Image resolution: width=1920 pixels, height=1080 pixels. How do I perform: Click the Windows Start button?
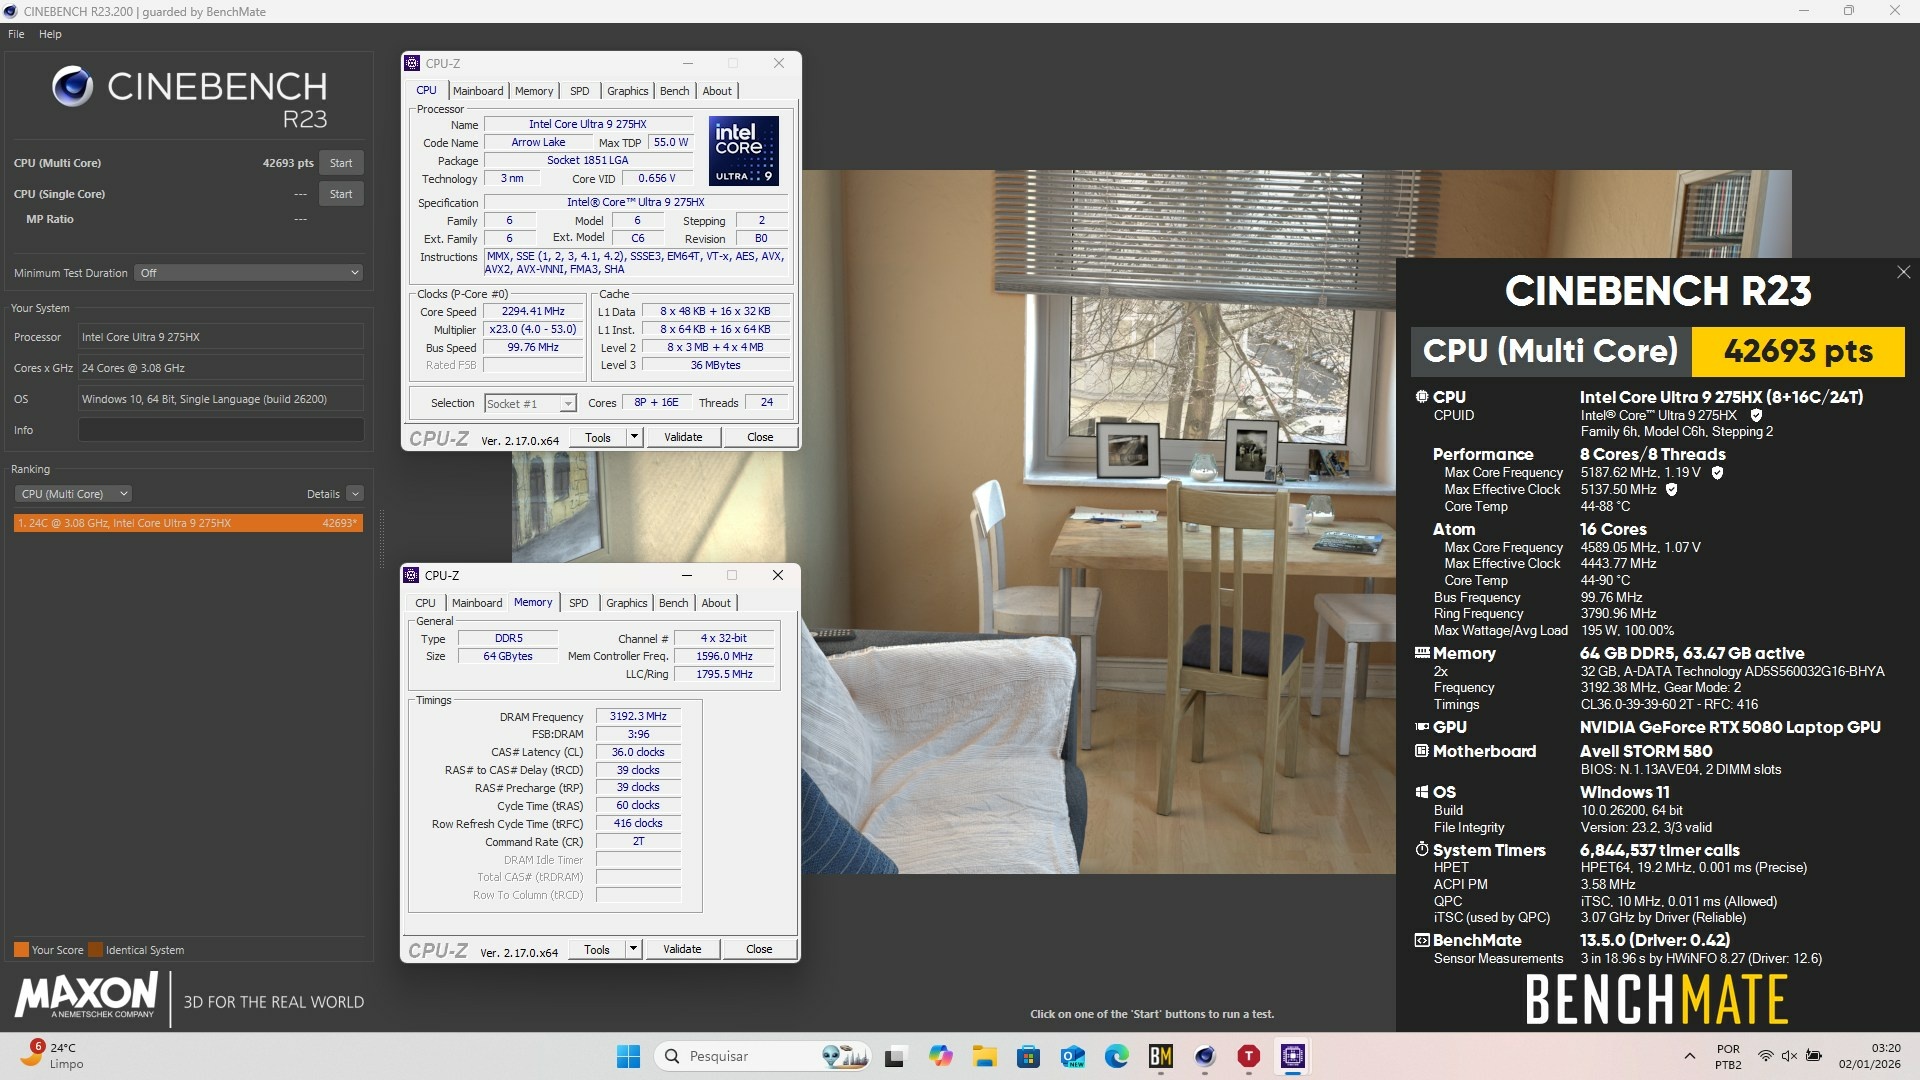[x=628, y=1056]
